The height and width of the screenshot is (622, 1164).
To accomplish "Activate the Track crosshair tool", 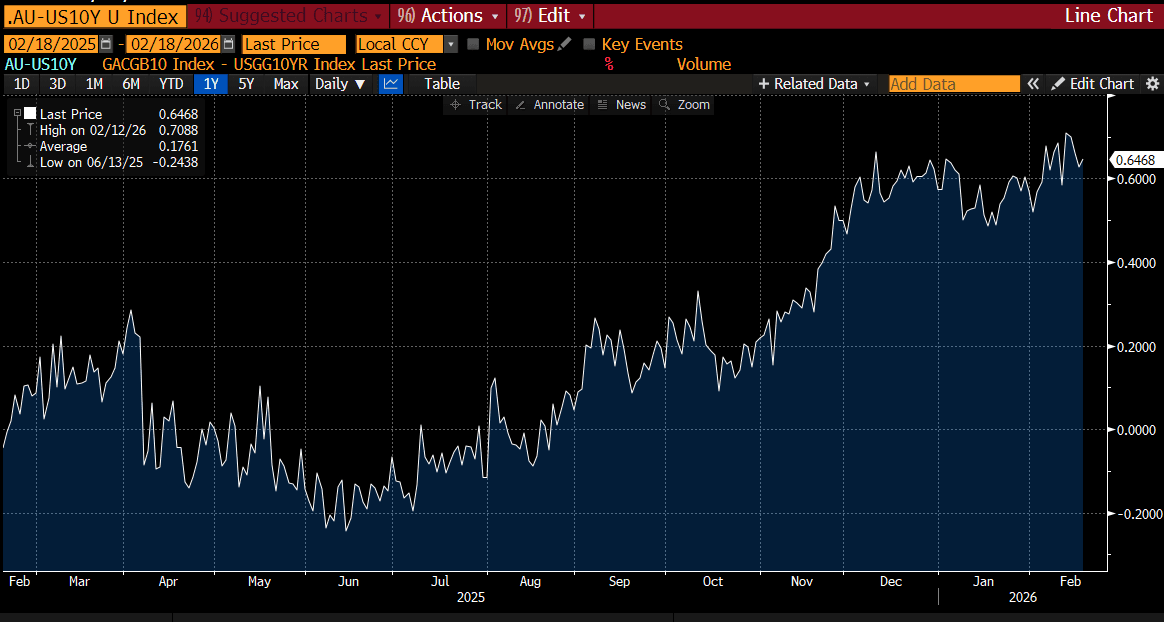I will click(x=475, y=105).
